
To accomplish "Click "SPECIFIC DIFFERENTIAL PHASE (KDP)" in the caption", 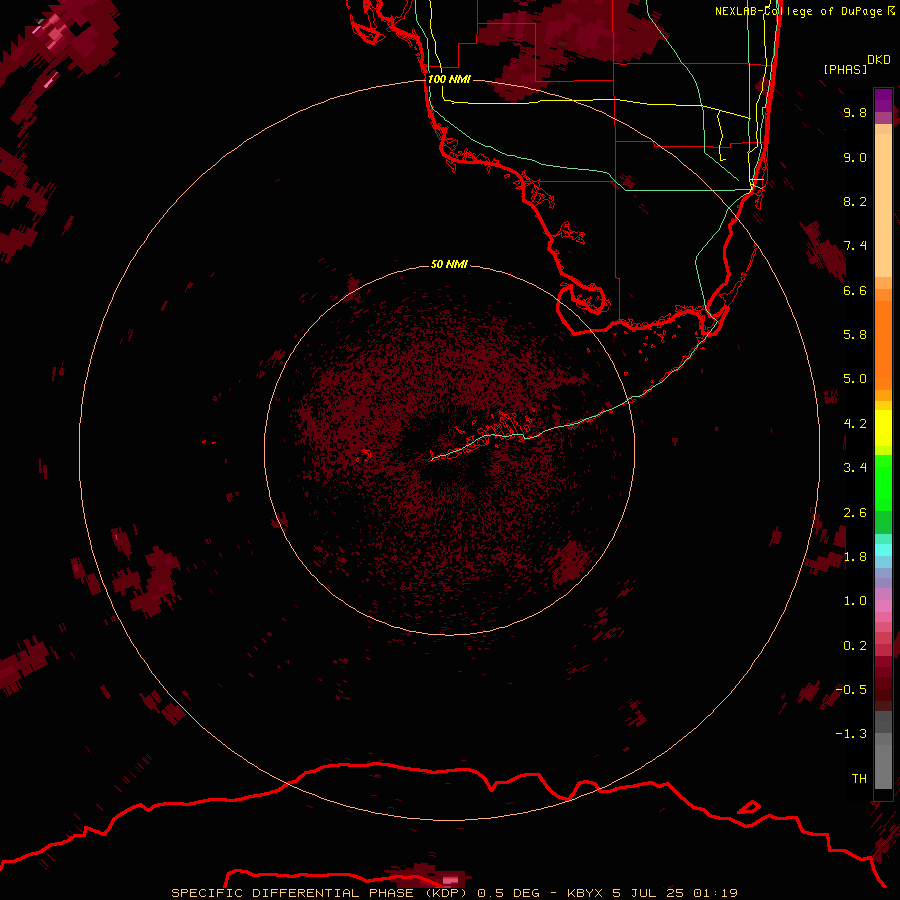I will (x=320, y=893).
